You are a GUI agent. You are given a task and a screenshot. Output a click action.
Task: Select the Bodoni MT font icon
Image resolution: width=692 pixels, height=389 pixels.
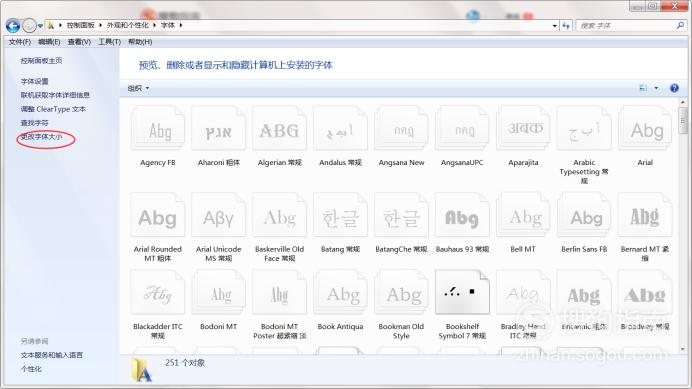click(218, 293)
